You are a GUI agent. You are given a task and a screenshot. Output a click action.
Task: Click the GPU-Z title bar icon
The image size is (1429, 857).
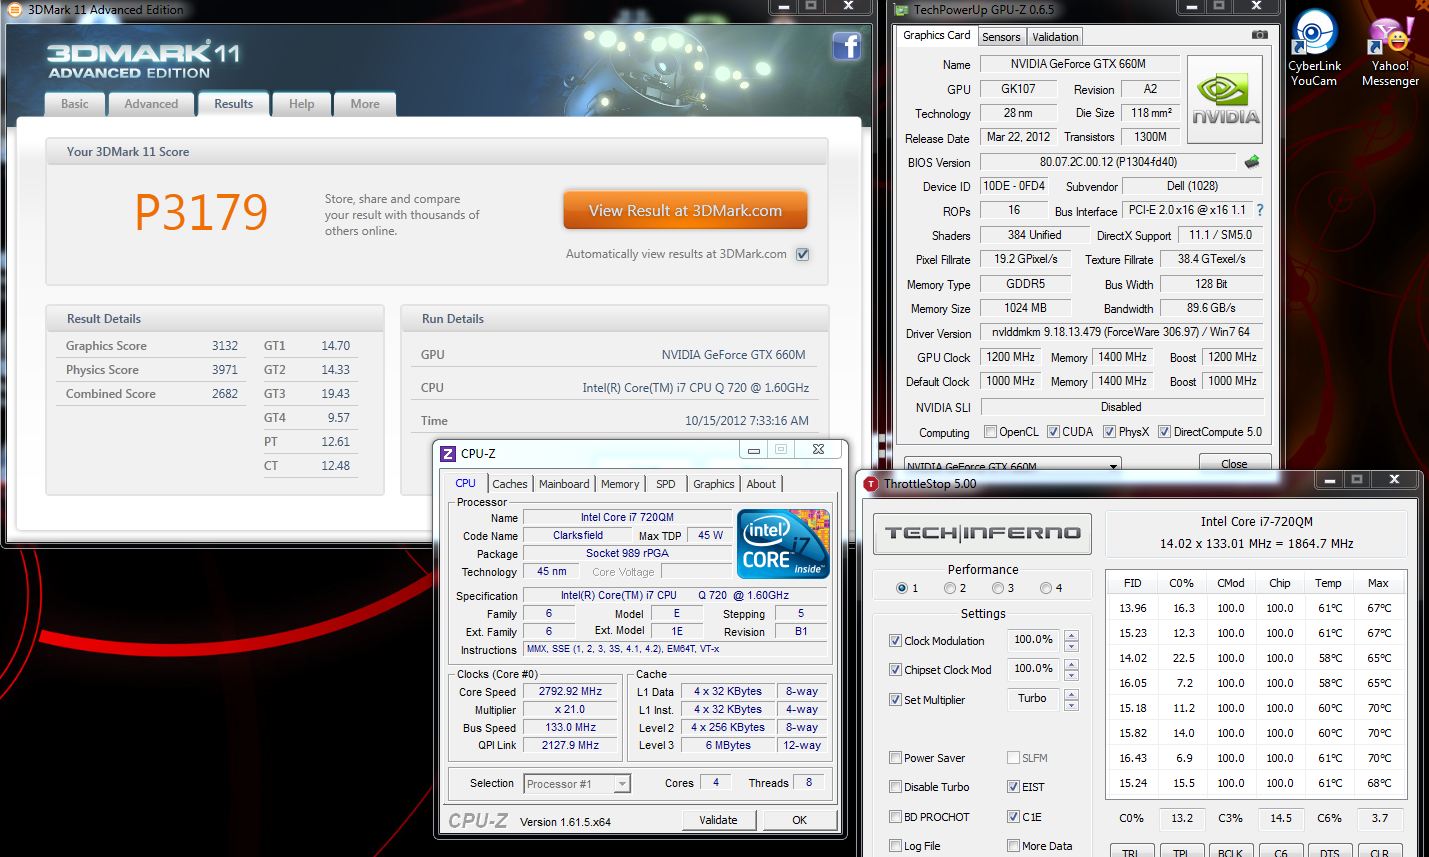(901, 10)
